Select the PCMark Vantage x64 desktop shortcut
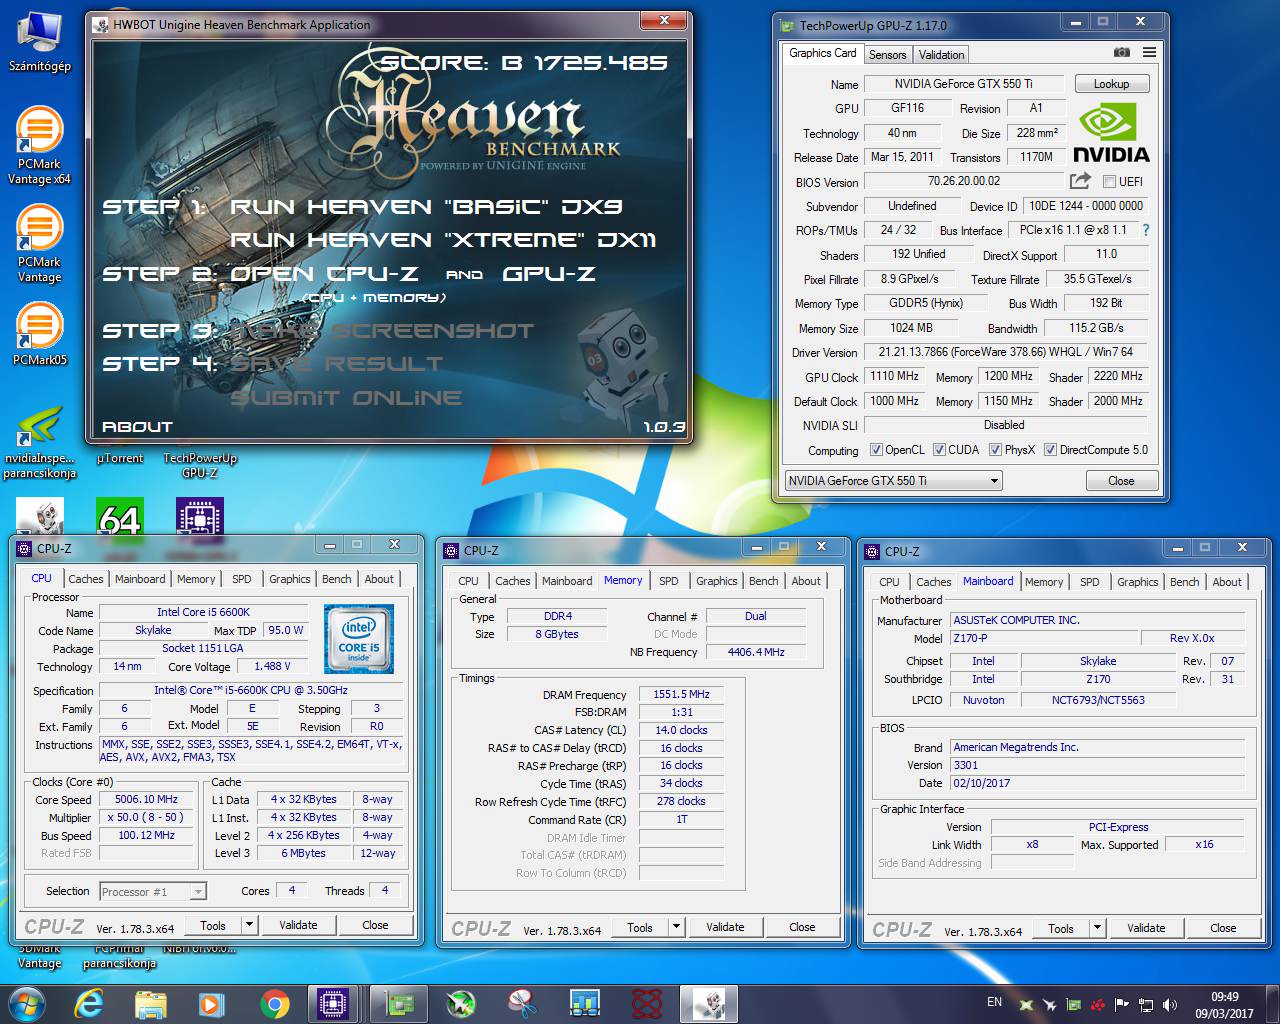 (x=40, y=145)
